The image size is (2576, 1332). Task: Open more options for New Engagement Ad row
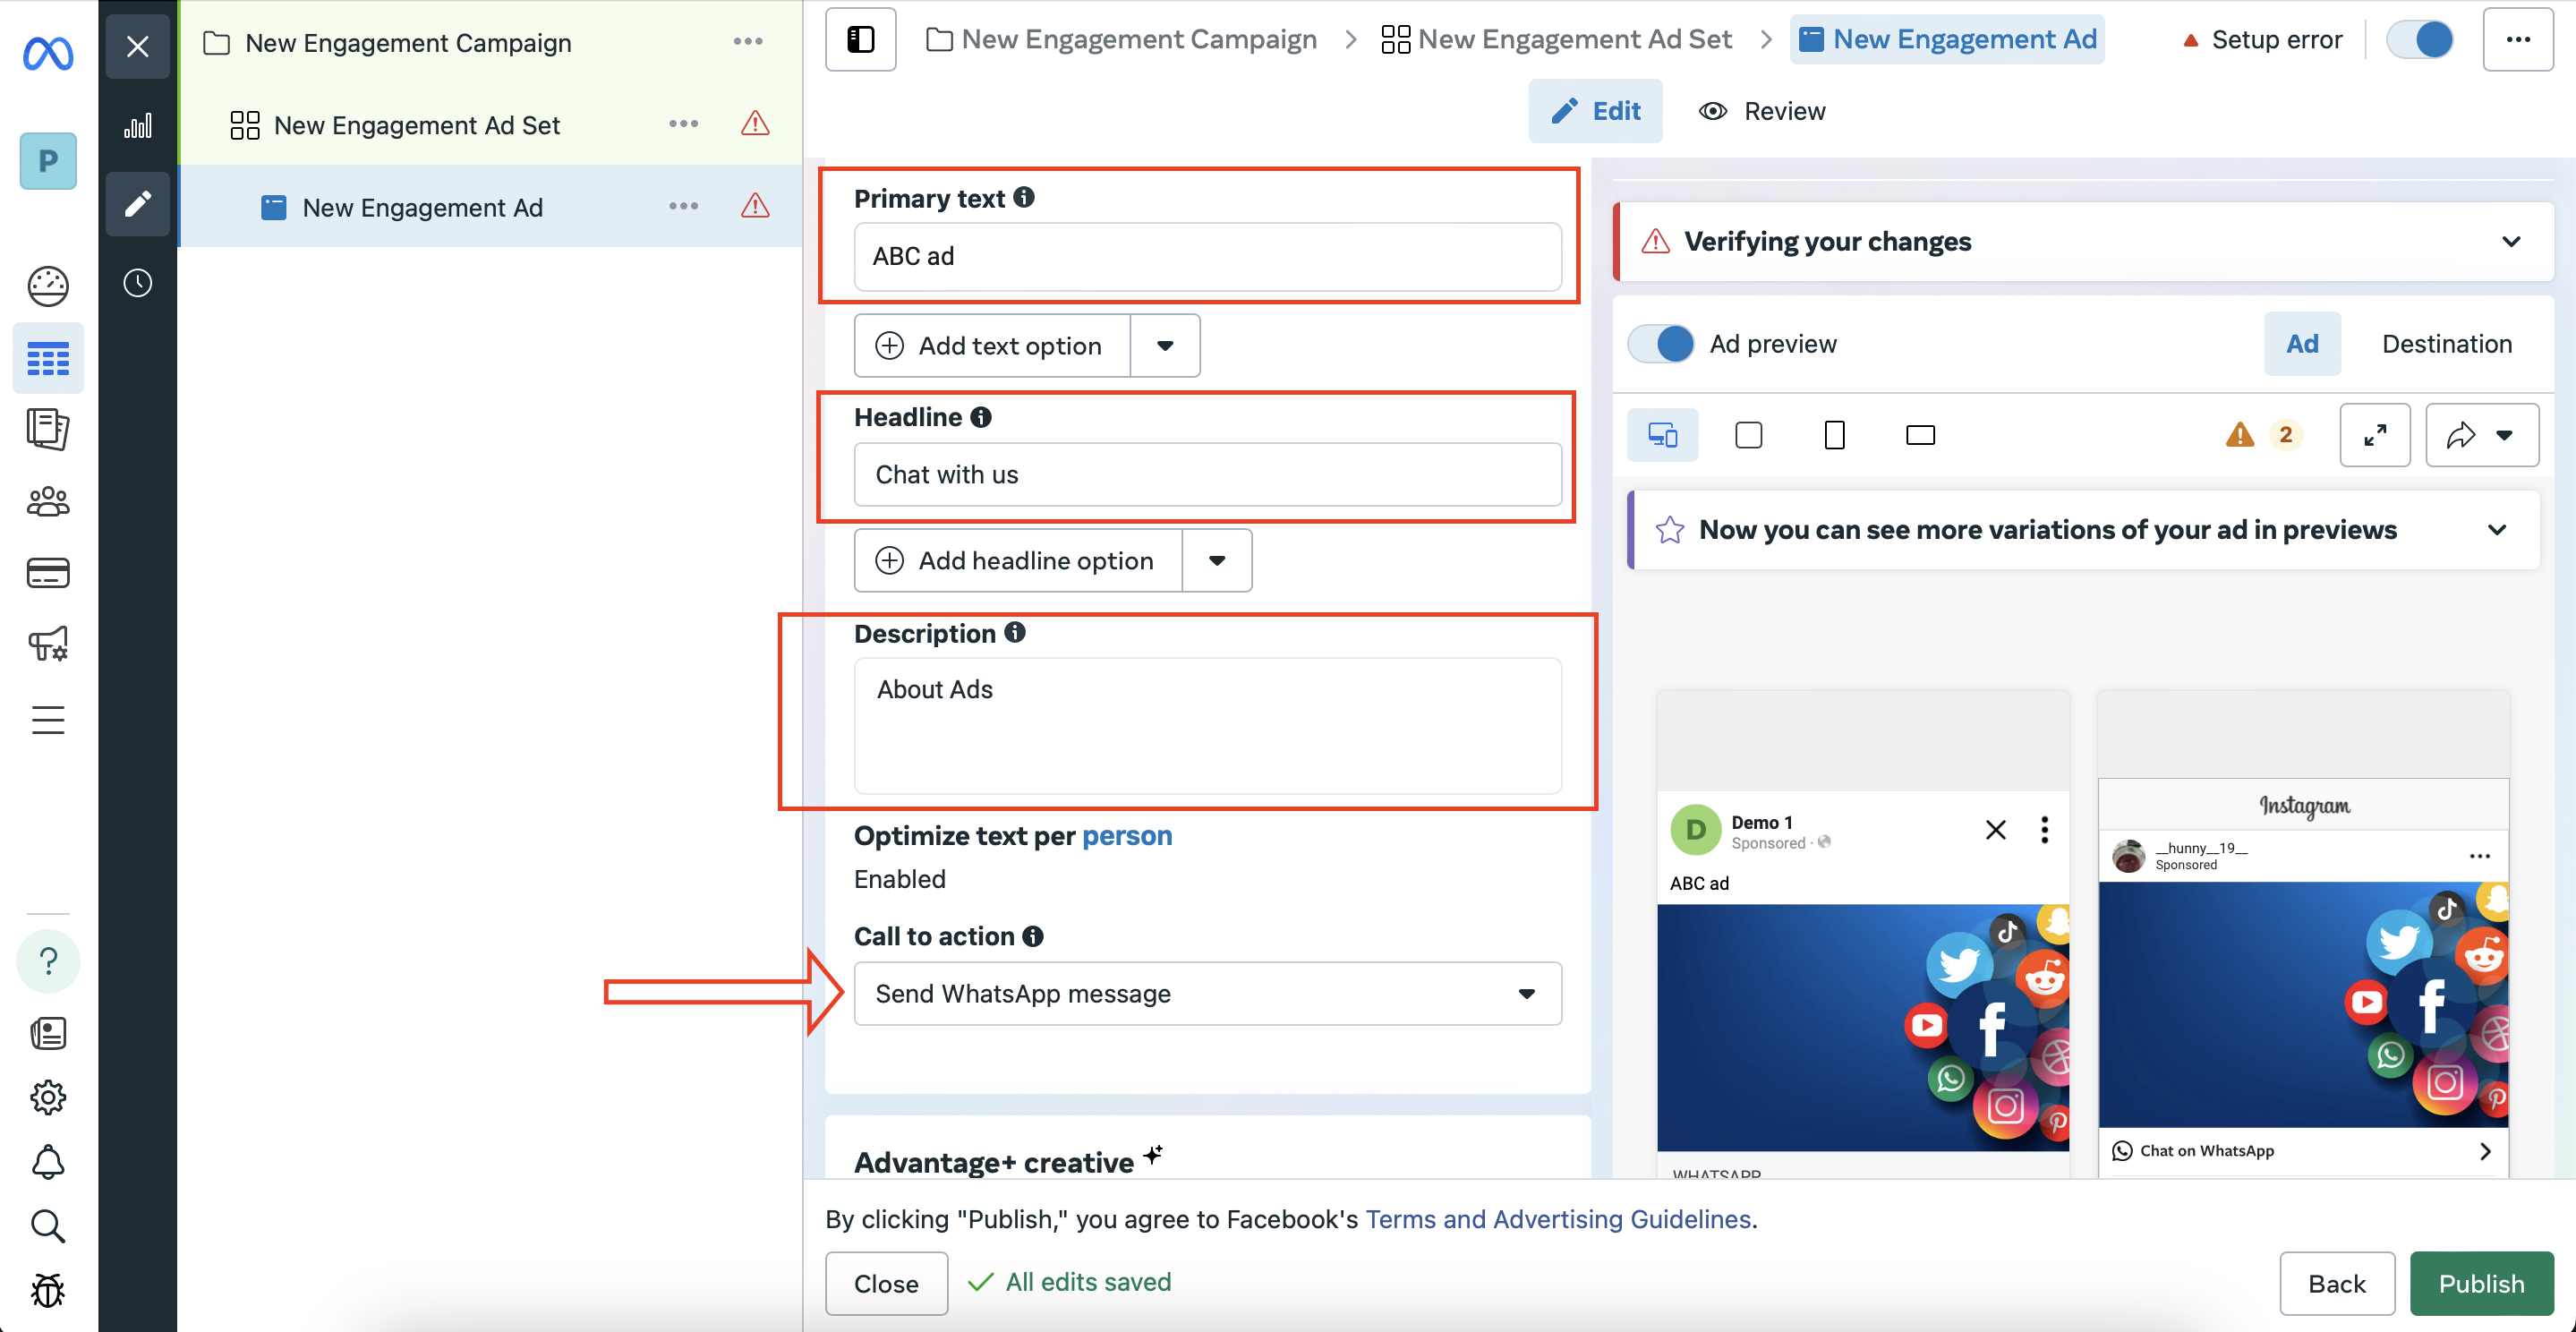[684, 207]
